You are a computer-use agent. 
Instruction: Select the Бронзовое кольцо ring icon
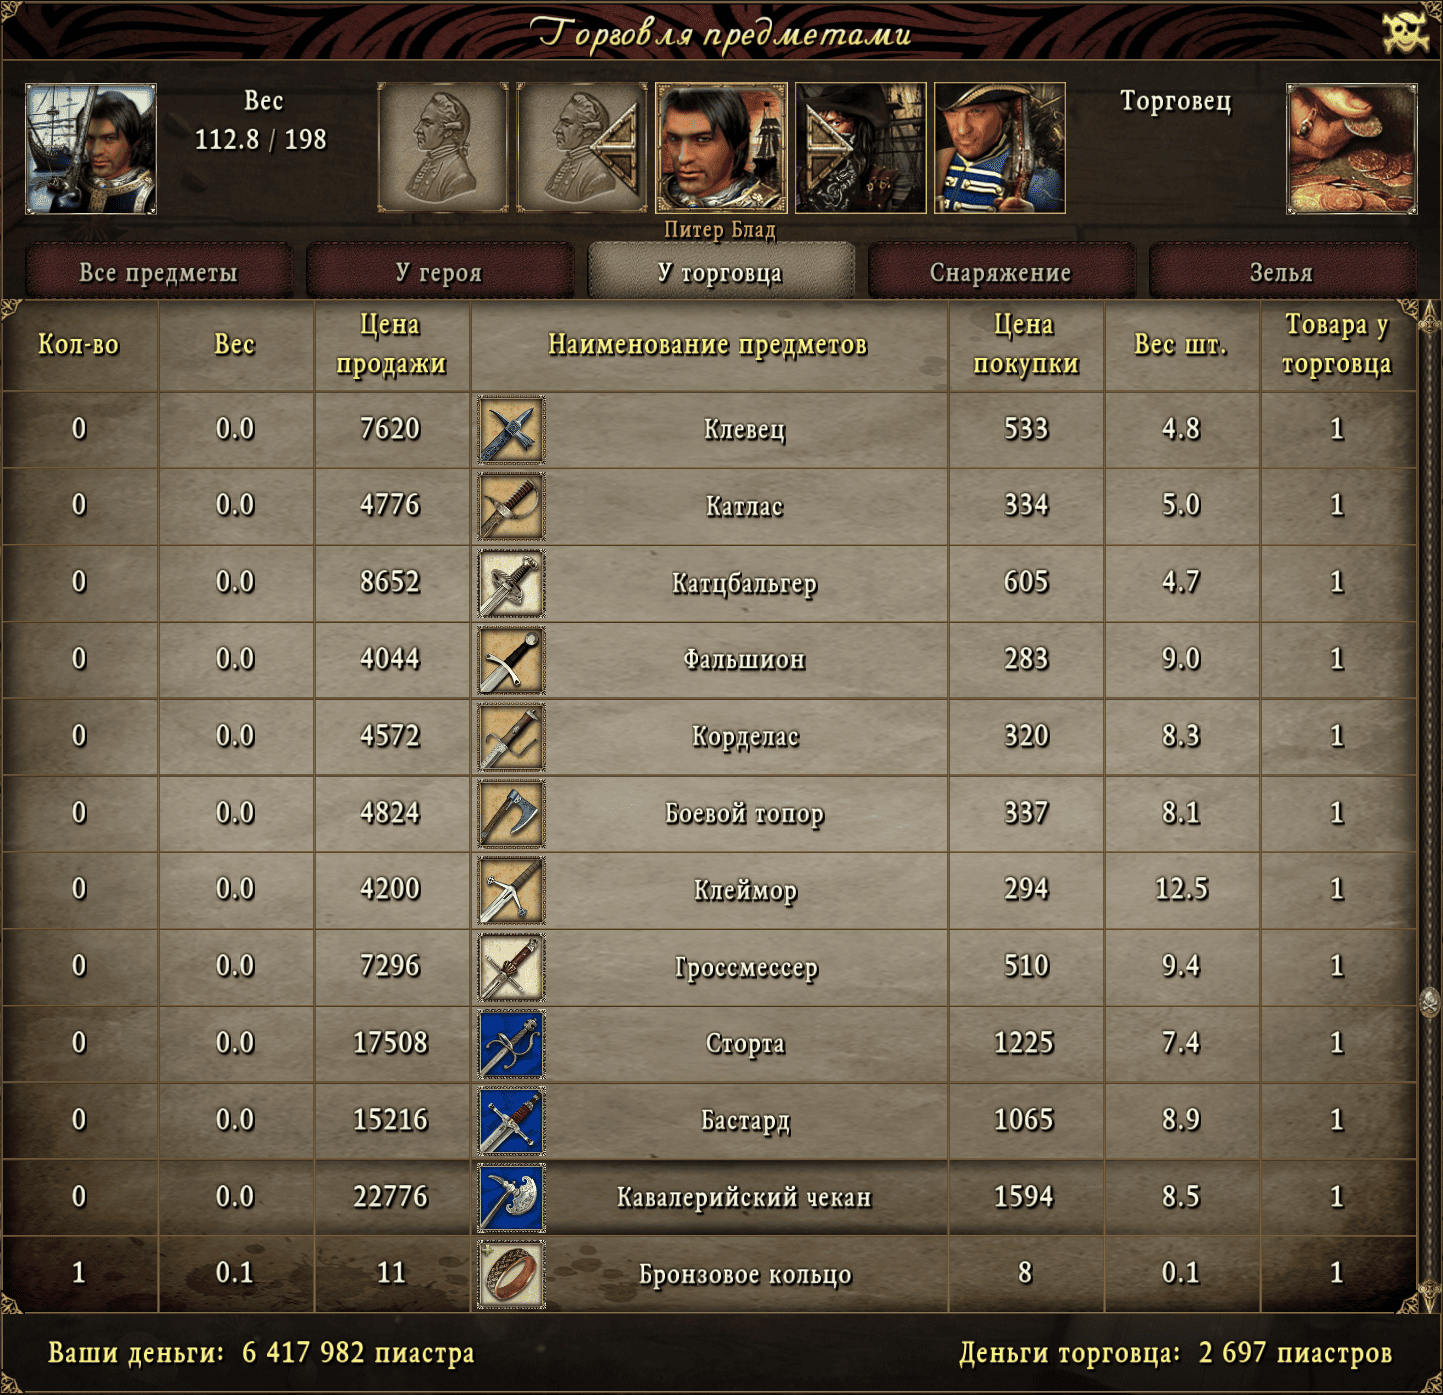[x=511, y=1275]
